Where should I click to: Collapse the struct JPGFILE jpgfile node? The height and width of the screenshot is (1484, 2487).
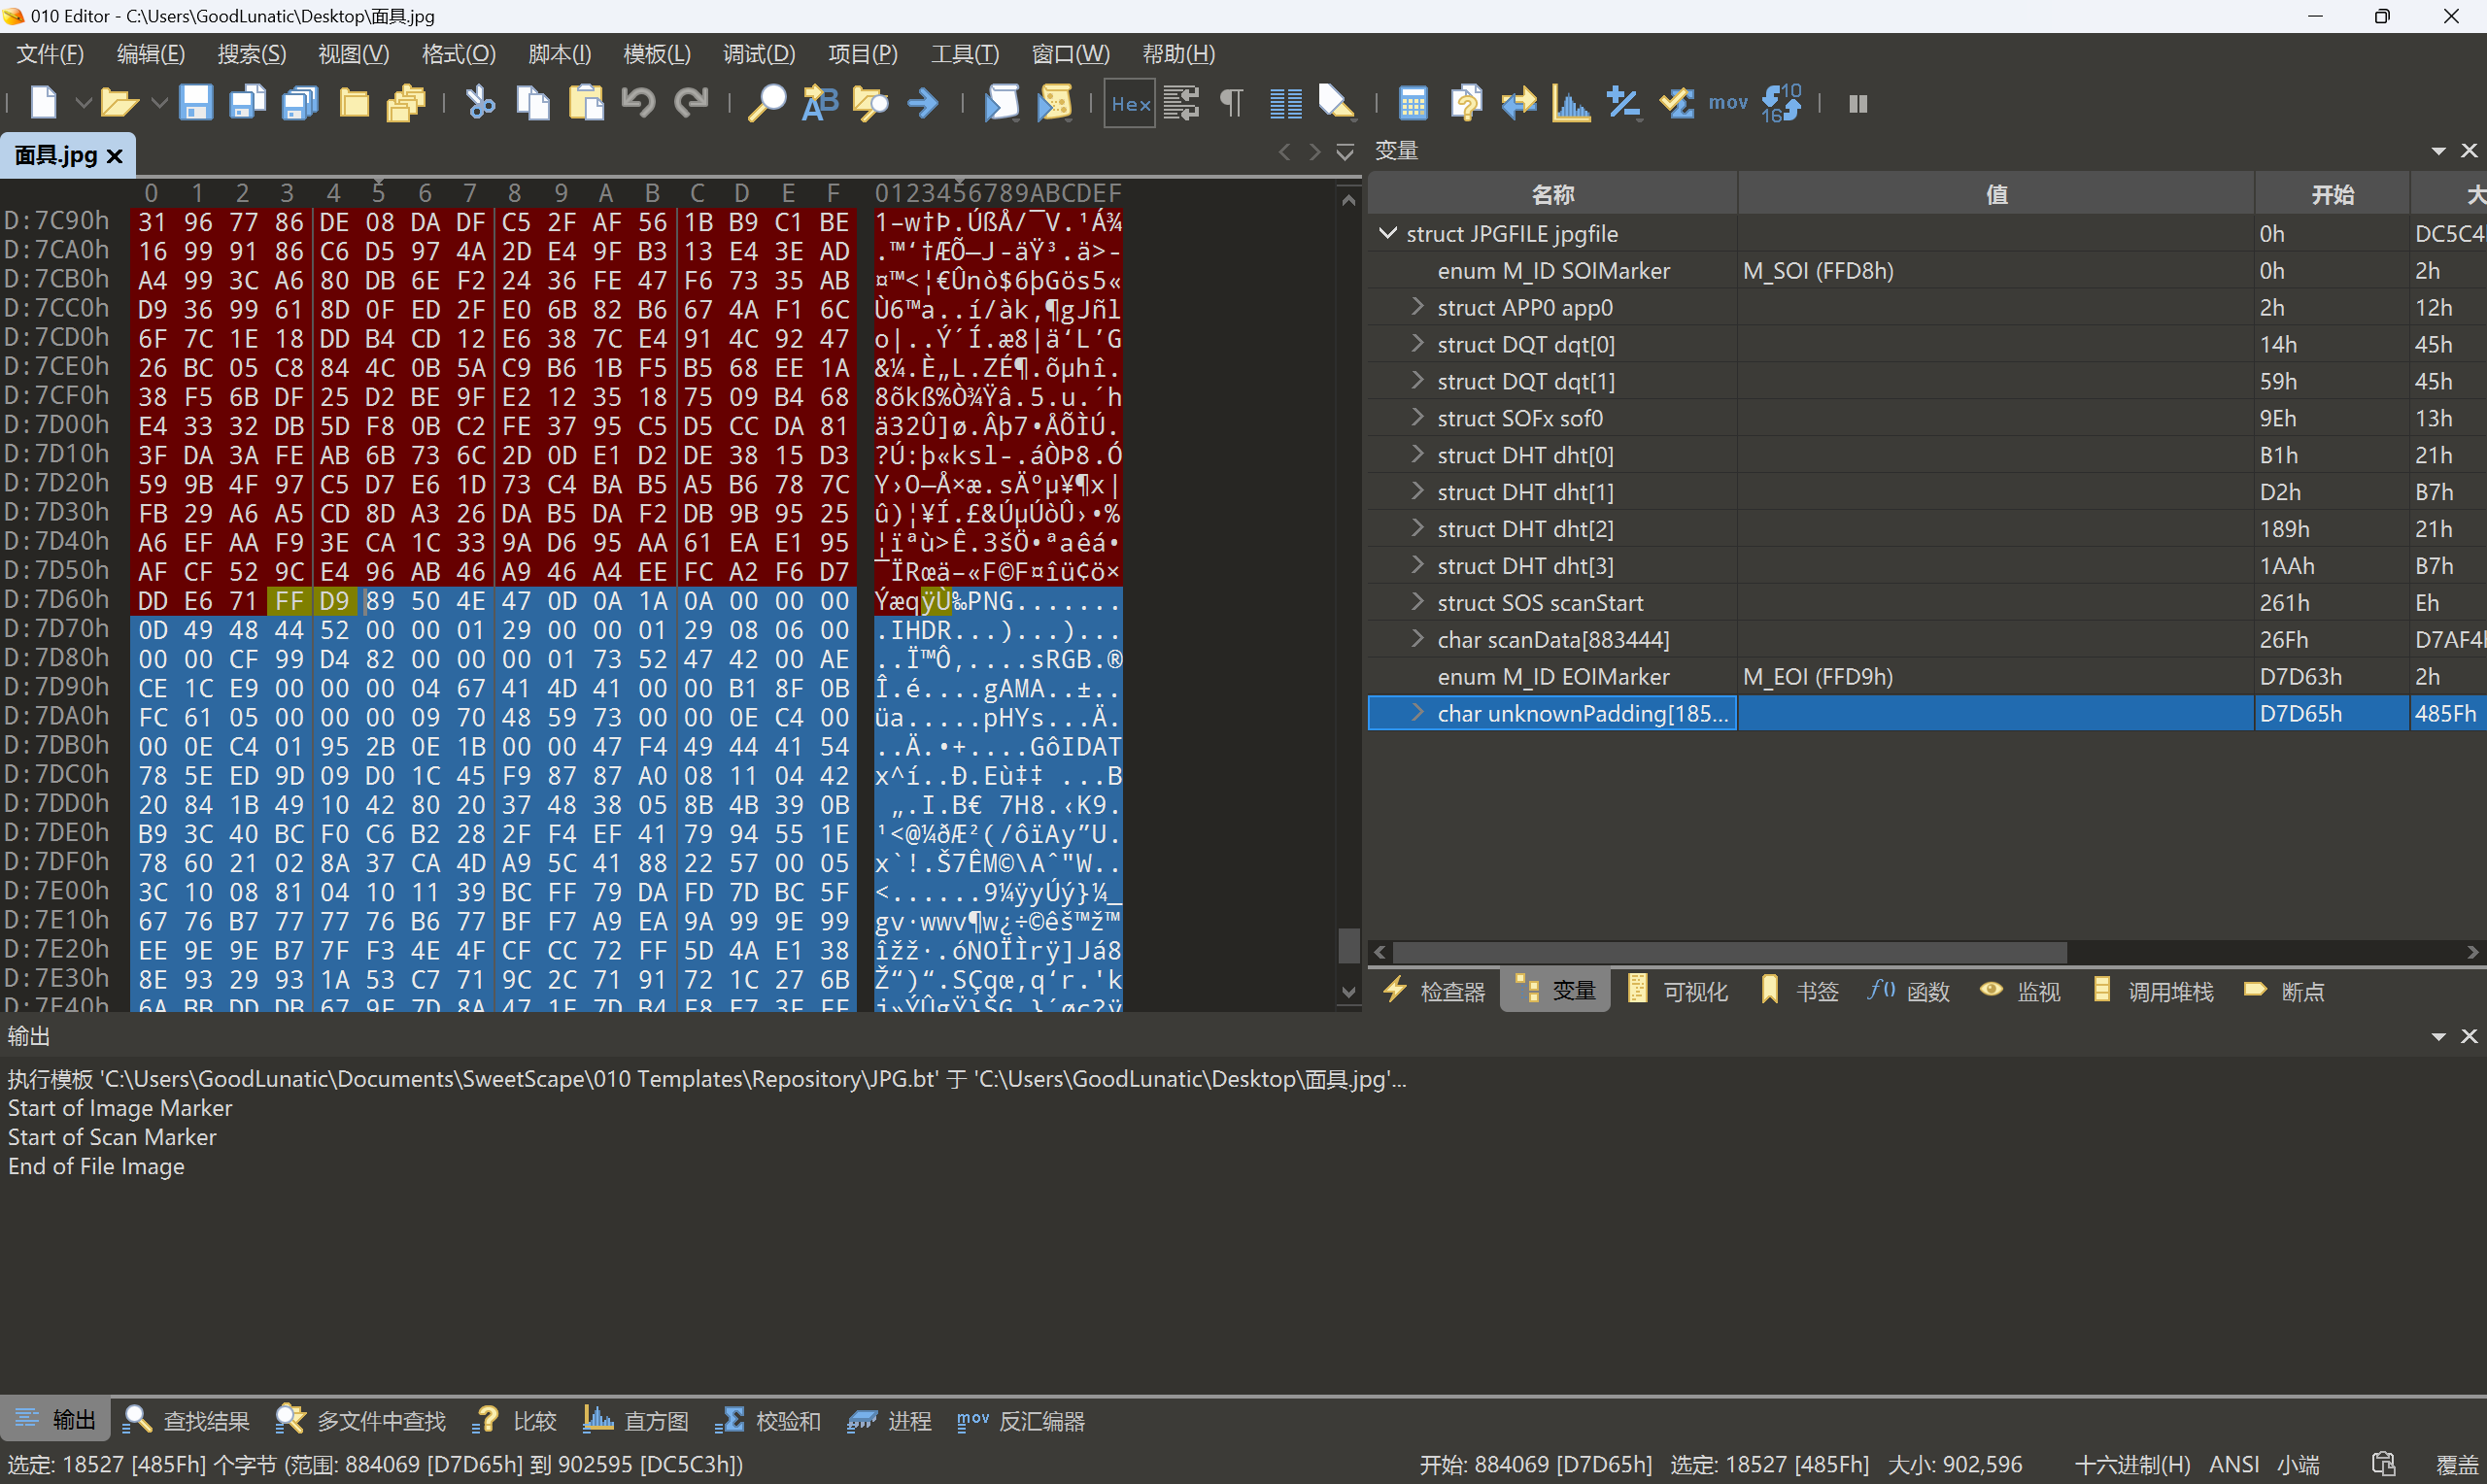tap(1388, 233)
